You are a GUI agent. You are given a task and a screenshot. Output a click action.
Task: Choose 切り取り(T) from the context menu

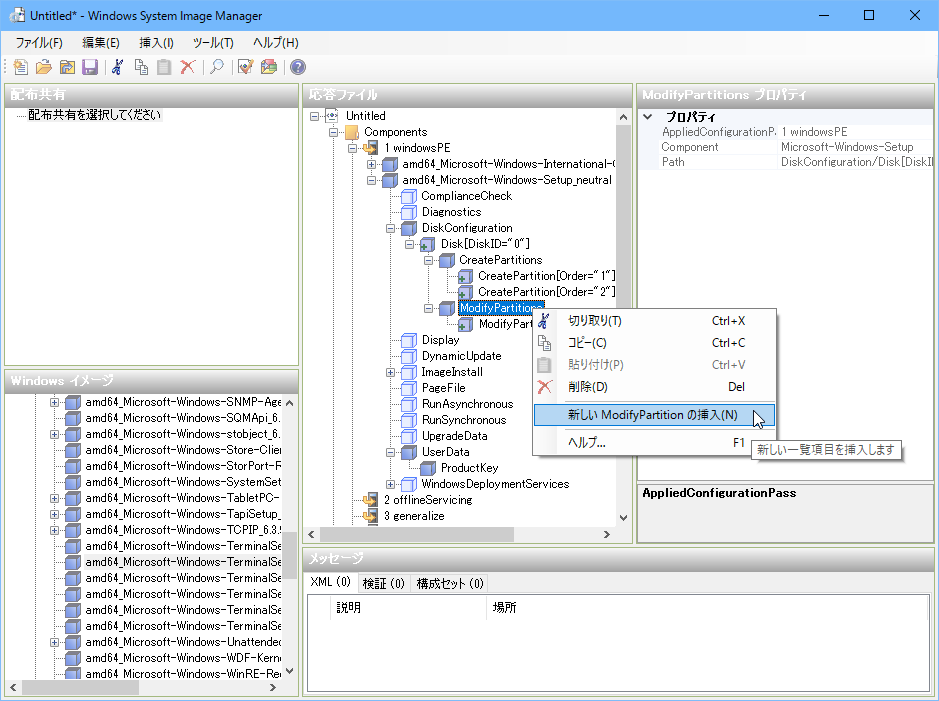654,321
